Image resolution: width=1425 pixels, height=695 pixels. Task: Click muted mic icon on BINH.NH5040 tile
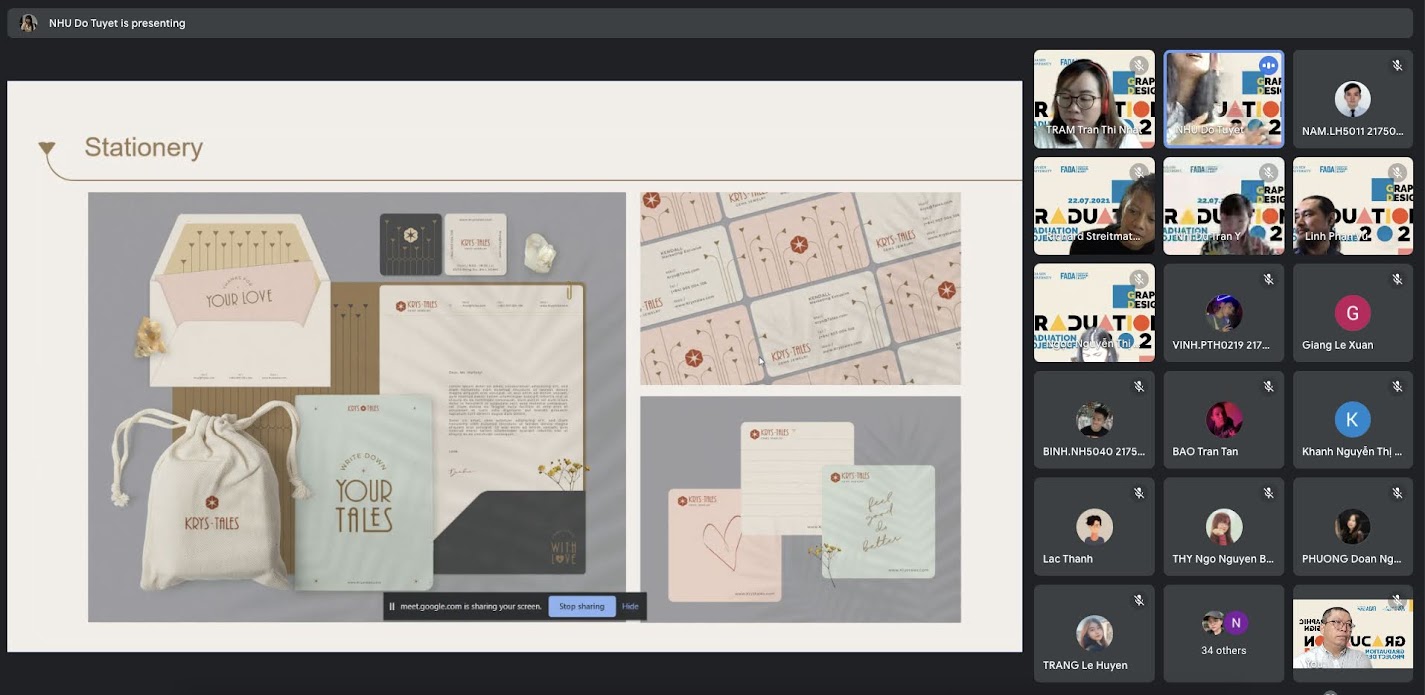pyautogui.click(x=1138, y=386)
